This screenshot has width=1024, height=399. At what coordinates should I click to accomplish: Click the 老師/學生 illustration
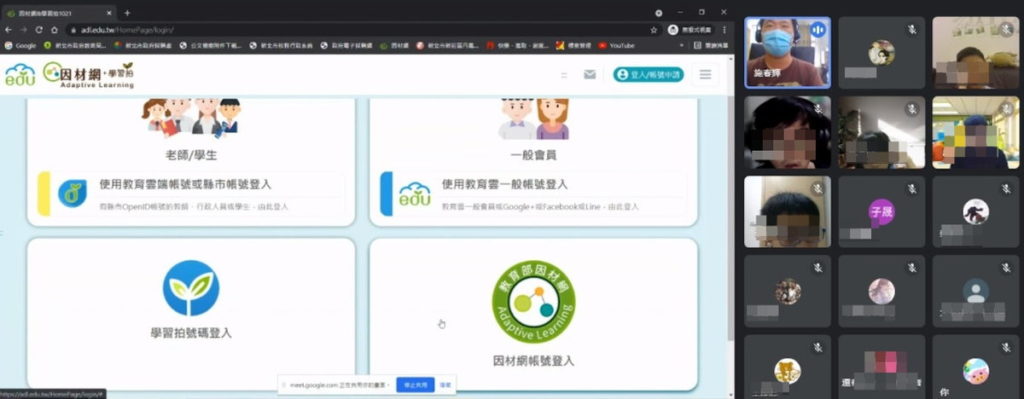click(x=191, y=118)
